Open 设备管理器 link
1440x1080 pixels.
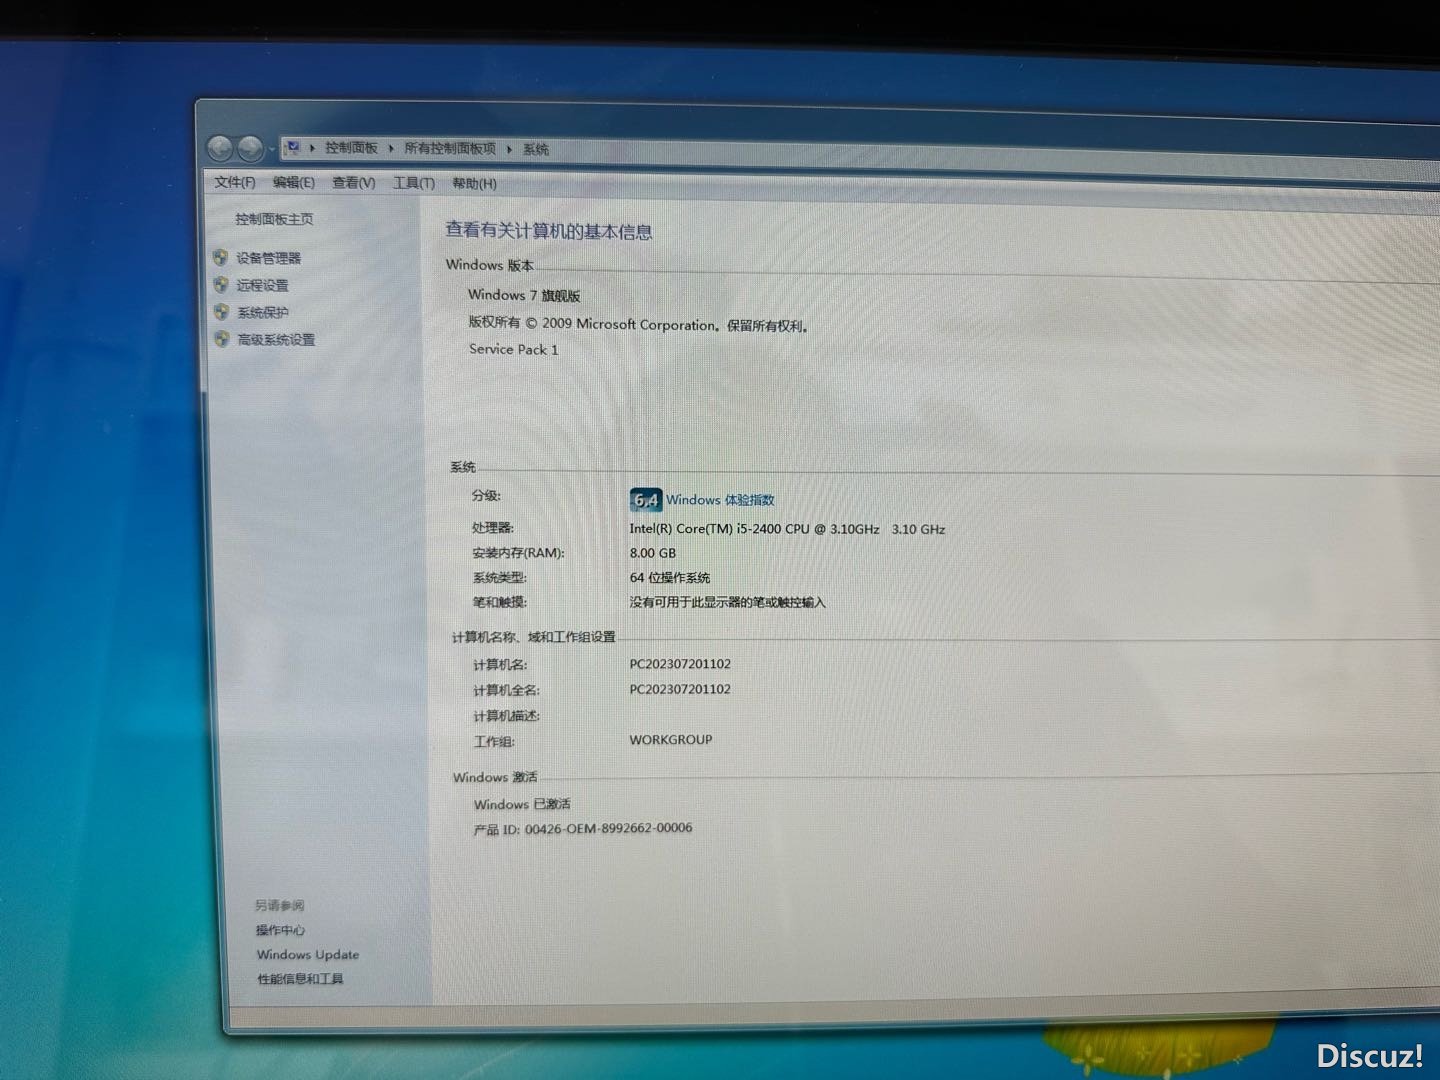[269, 258]
